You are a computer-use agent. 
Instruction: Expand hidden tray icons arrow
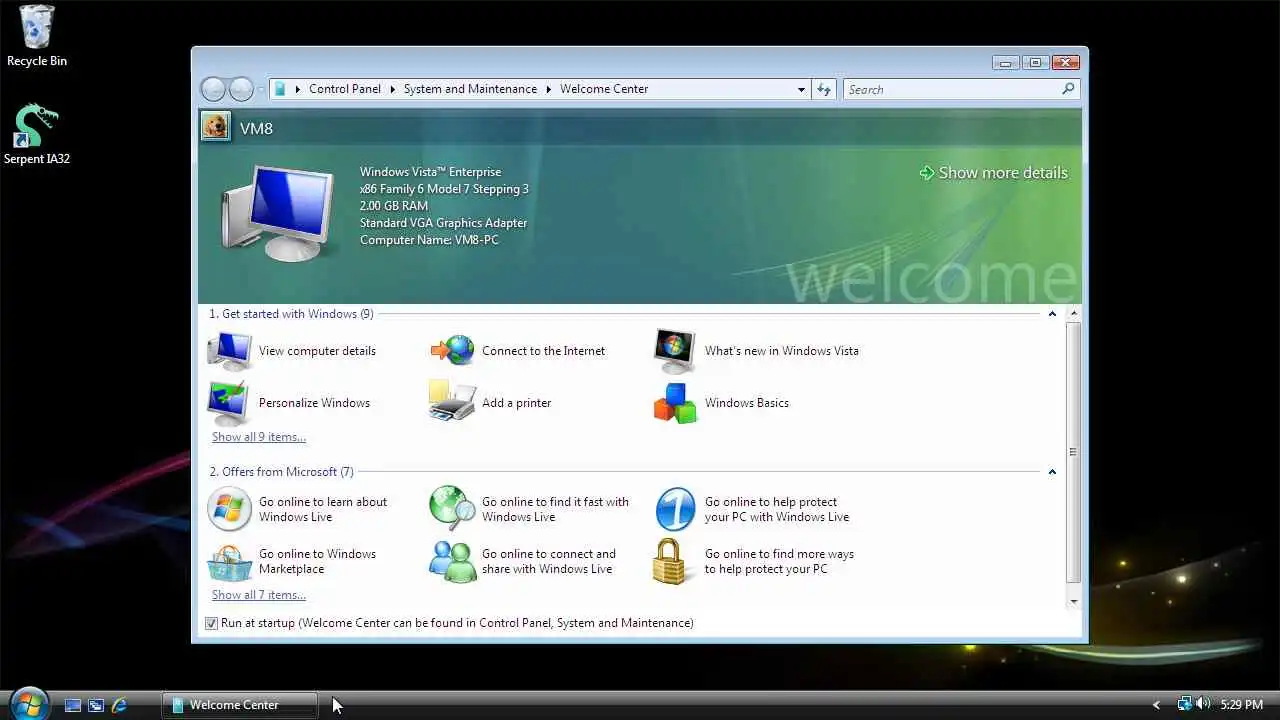point(1157,705)
